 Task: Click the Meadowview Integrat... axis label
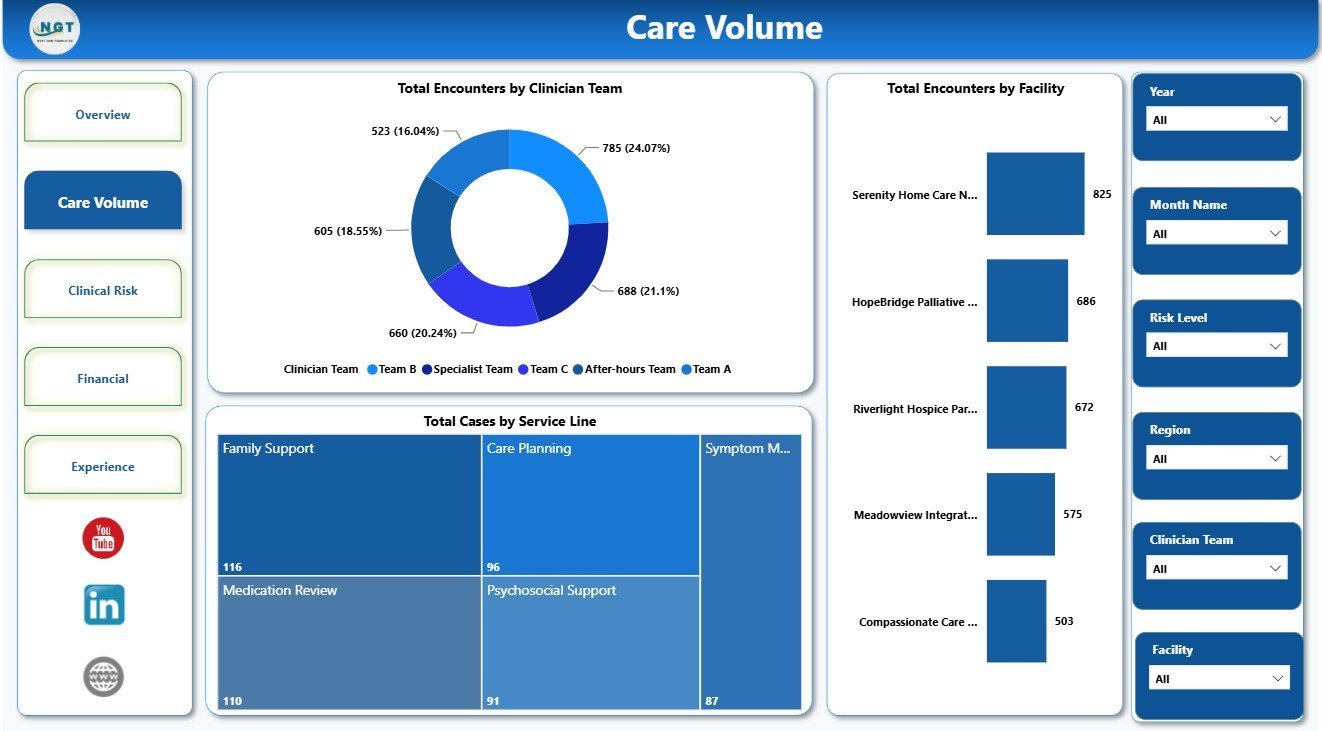916,515
